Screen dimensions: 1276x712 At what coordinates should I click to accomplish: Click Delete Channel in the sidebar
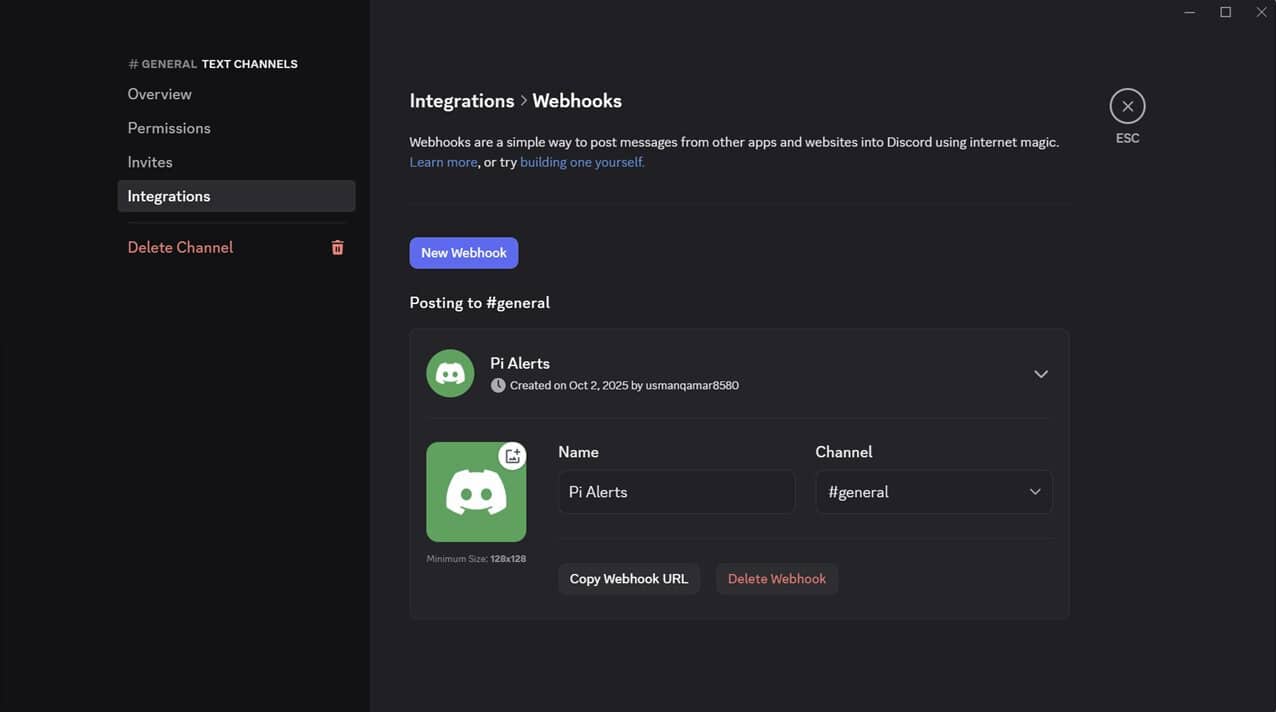(180, 247)
